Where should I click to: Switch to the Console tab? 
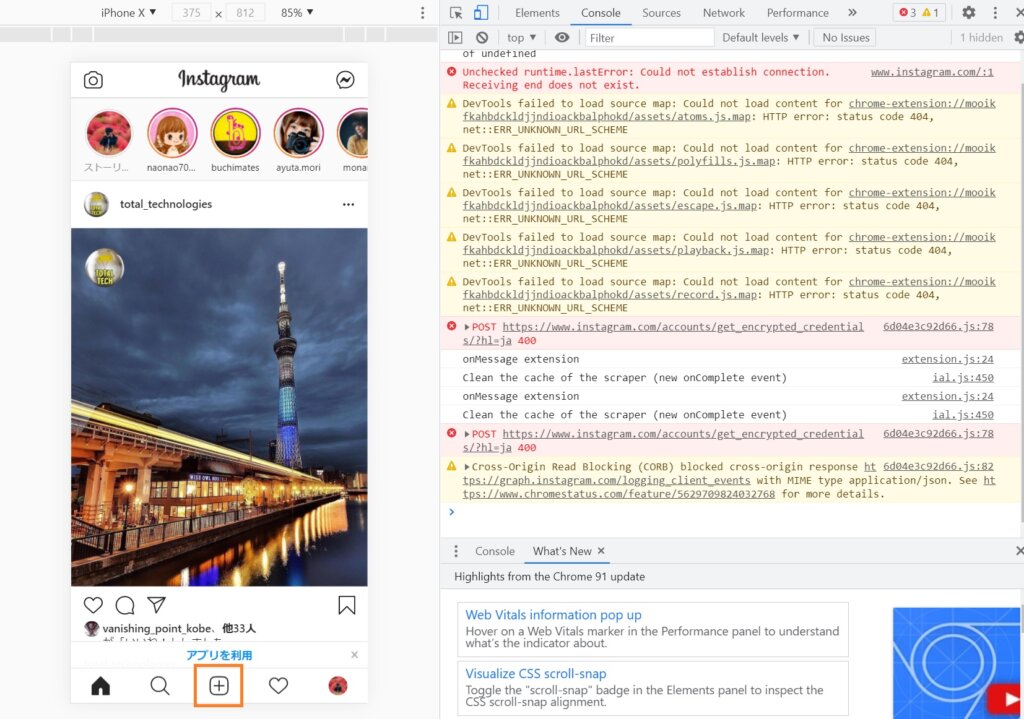(x=601, y=12)
